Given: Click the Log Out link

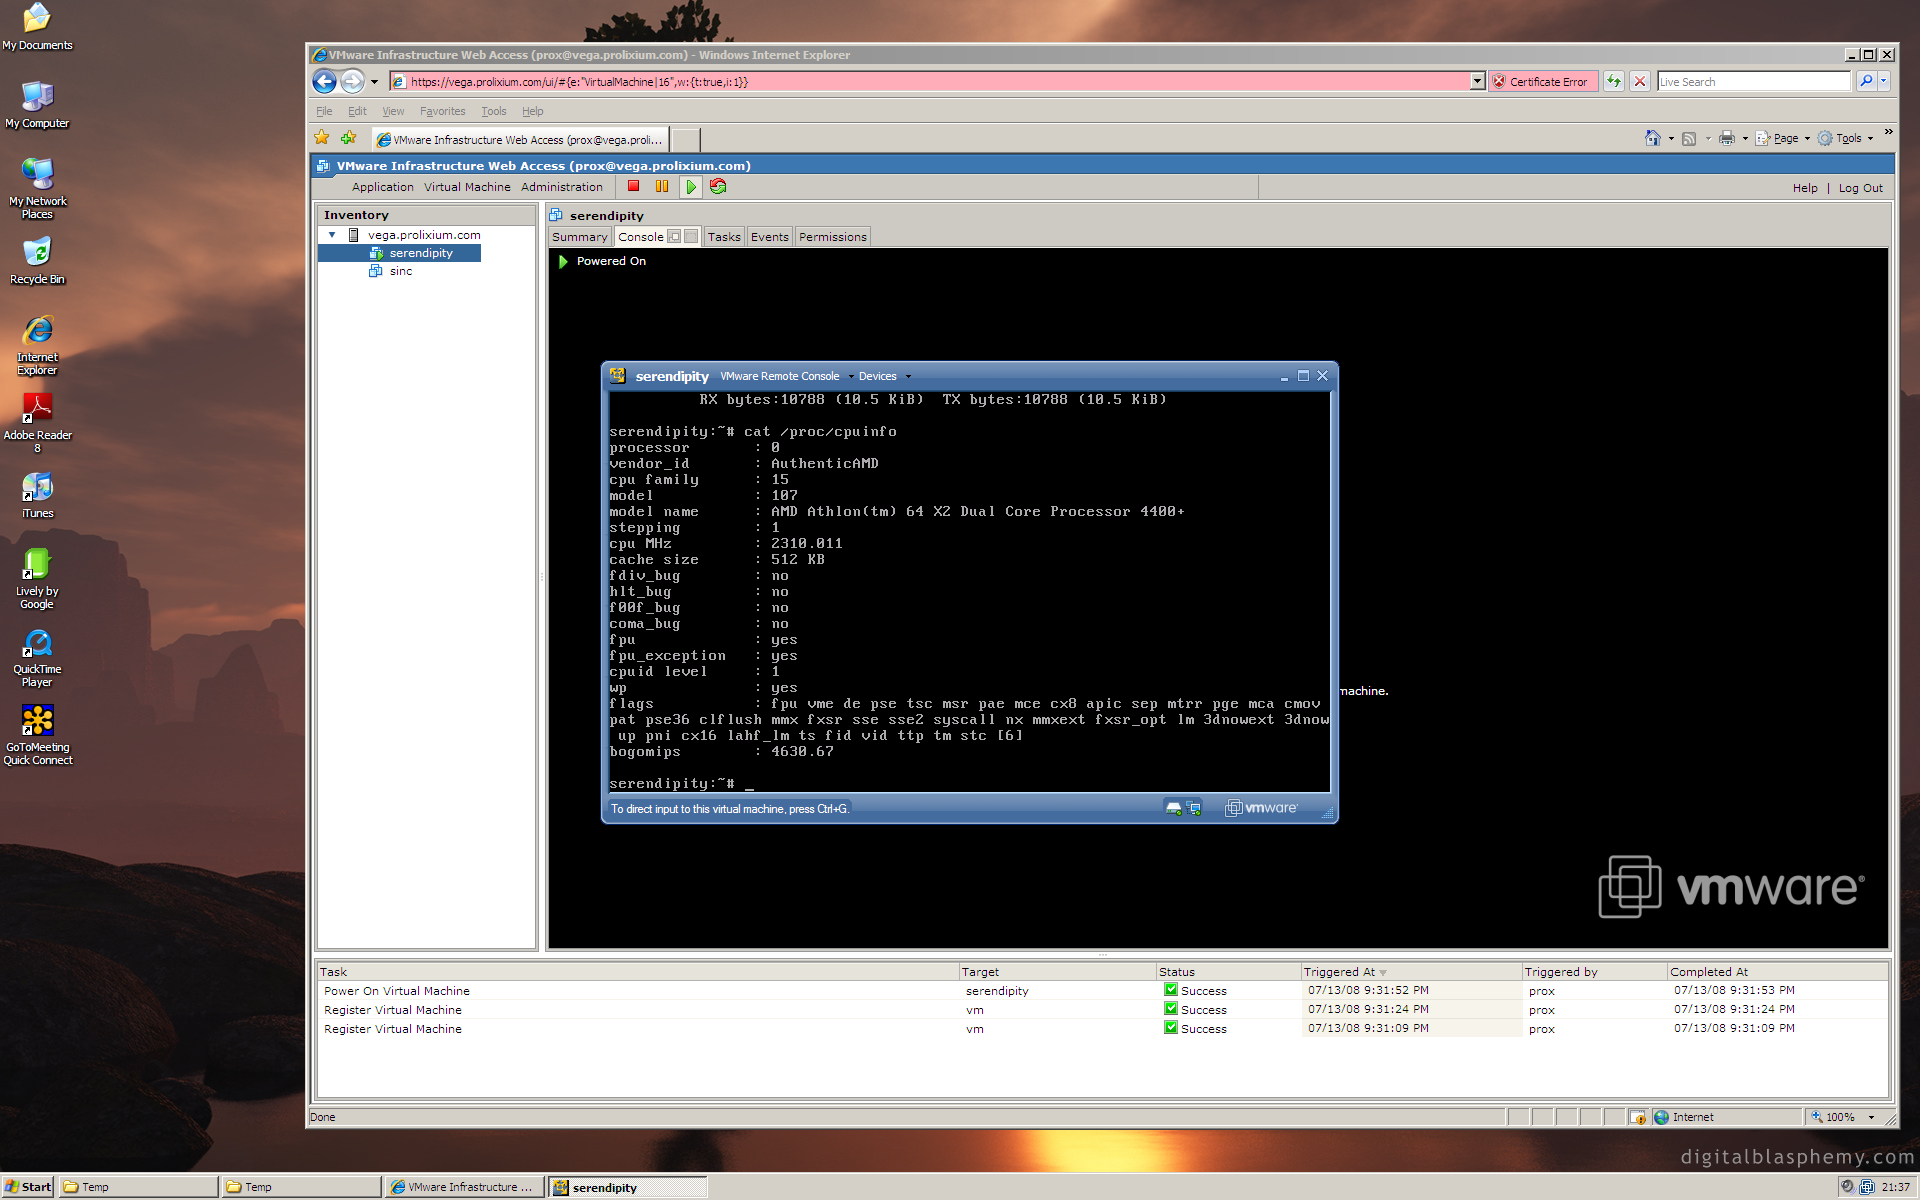Looking at the screenshot, I should pyautogui.click(x=1860, y=188).
